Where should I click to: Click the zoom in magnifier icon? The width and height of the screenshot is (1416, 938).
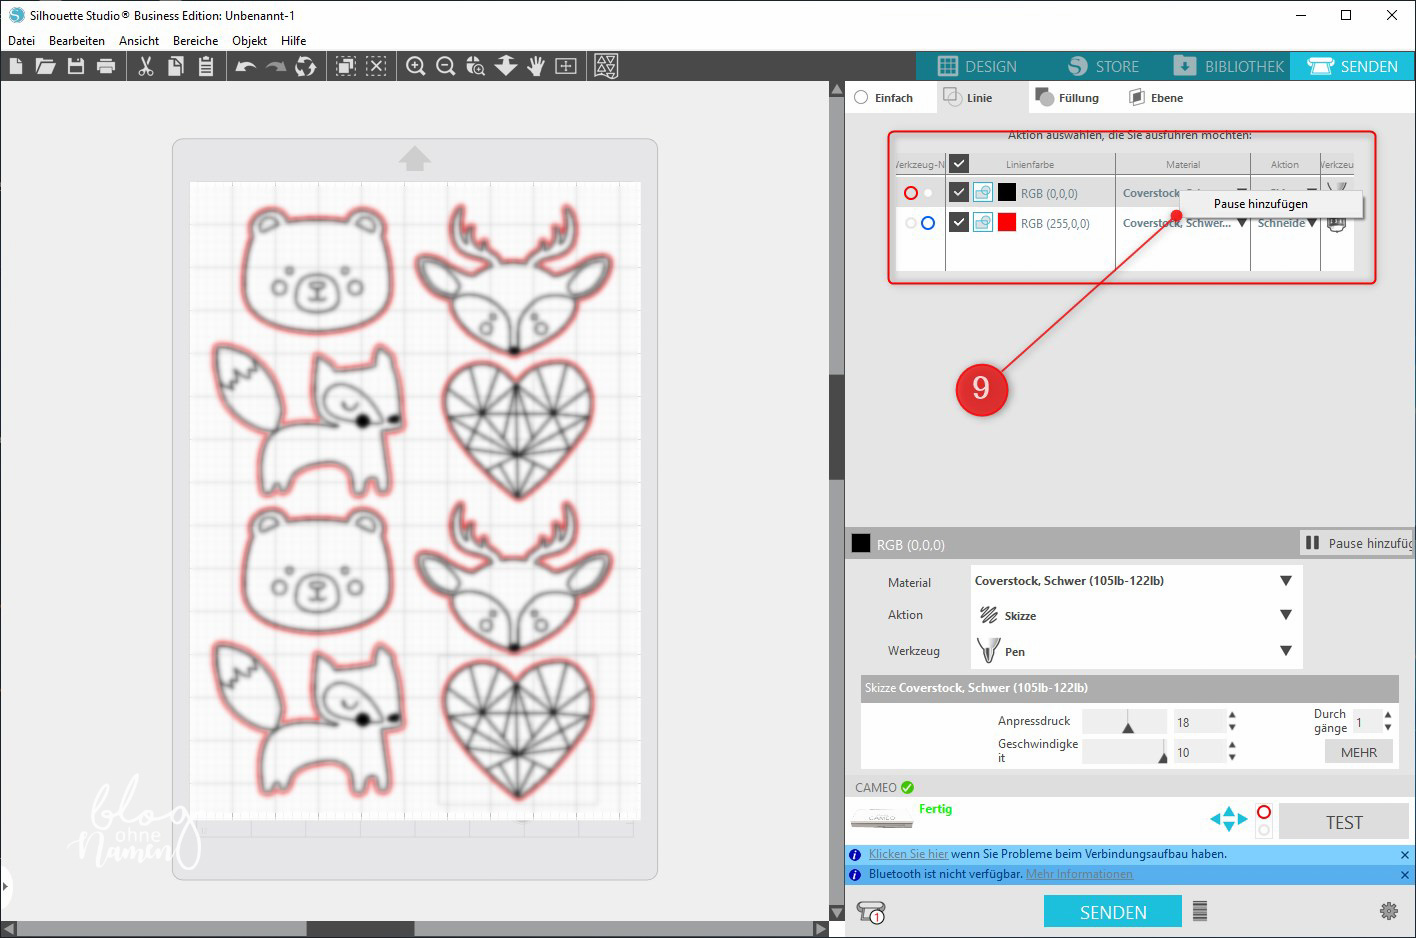click(x=416, y=66)
